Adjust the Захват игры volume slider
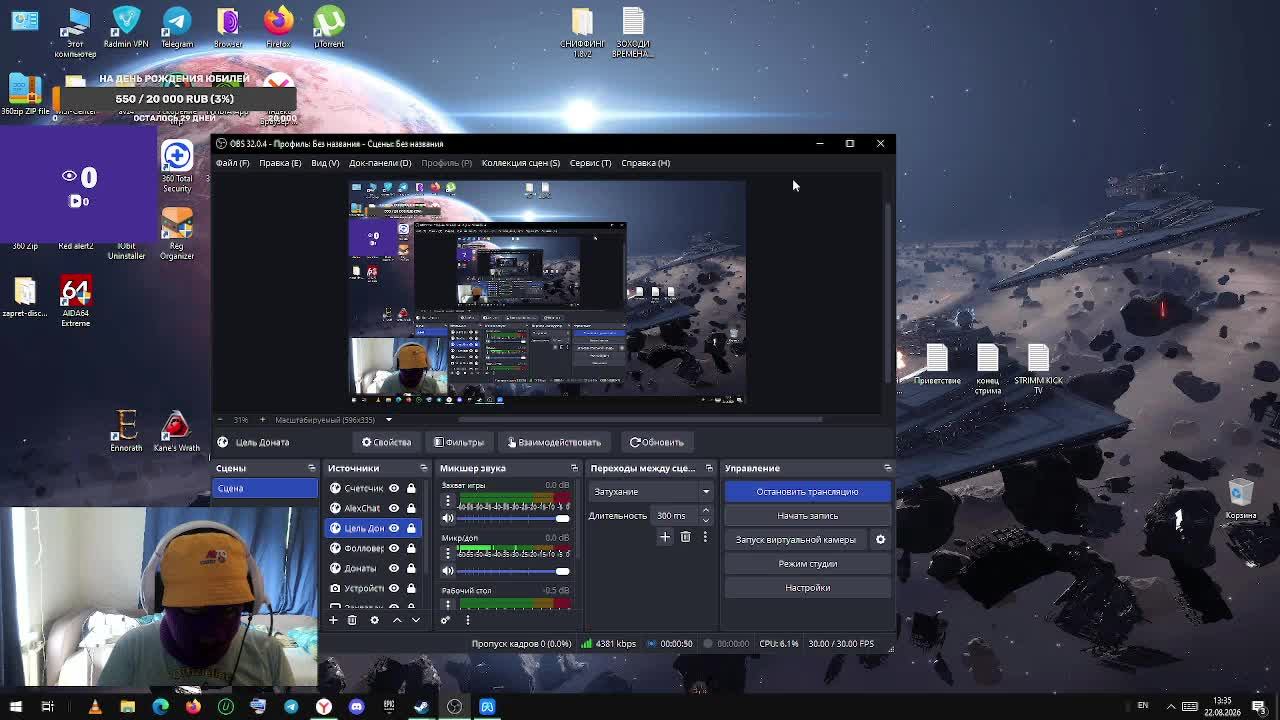The width and height of the screenshot is (1280, 720). [x=513, y=518]
